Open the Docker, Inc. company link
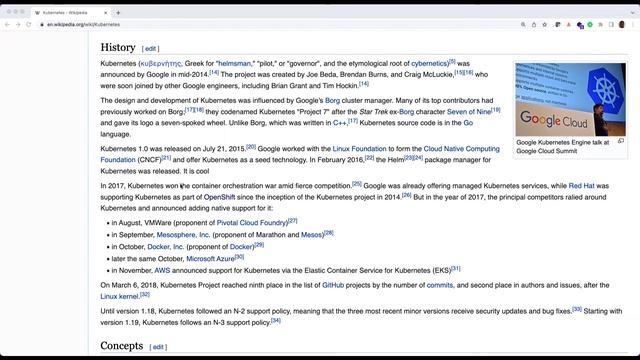 pos(165,247)
